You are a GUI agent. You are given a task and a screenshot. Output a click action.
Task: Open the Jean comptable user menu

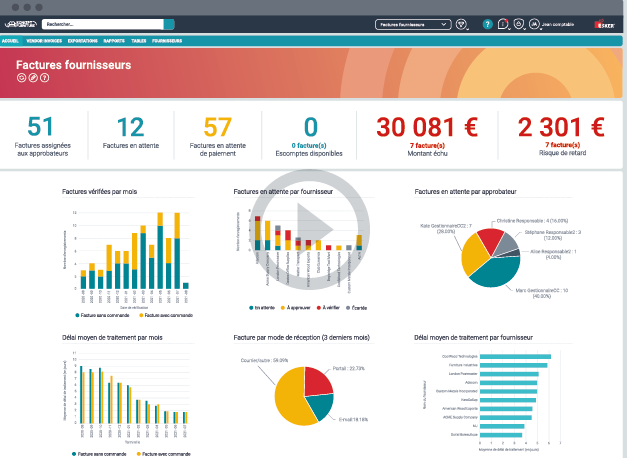pyautogui.click(x=552, y=24)
